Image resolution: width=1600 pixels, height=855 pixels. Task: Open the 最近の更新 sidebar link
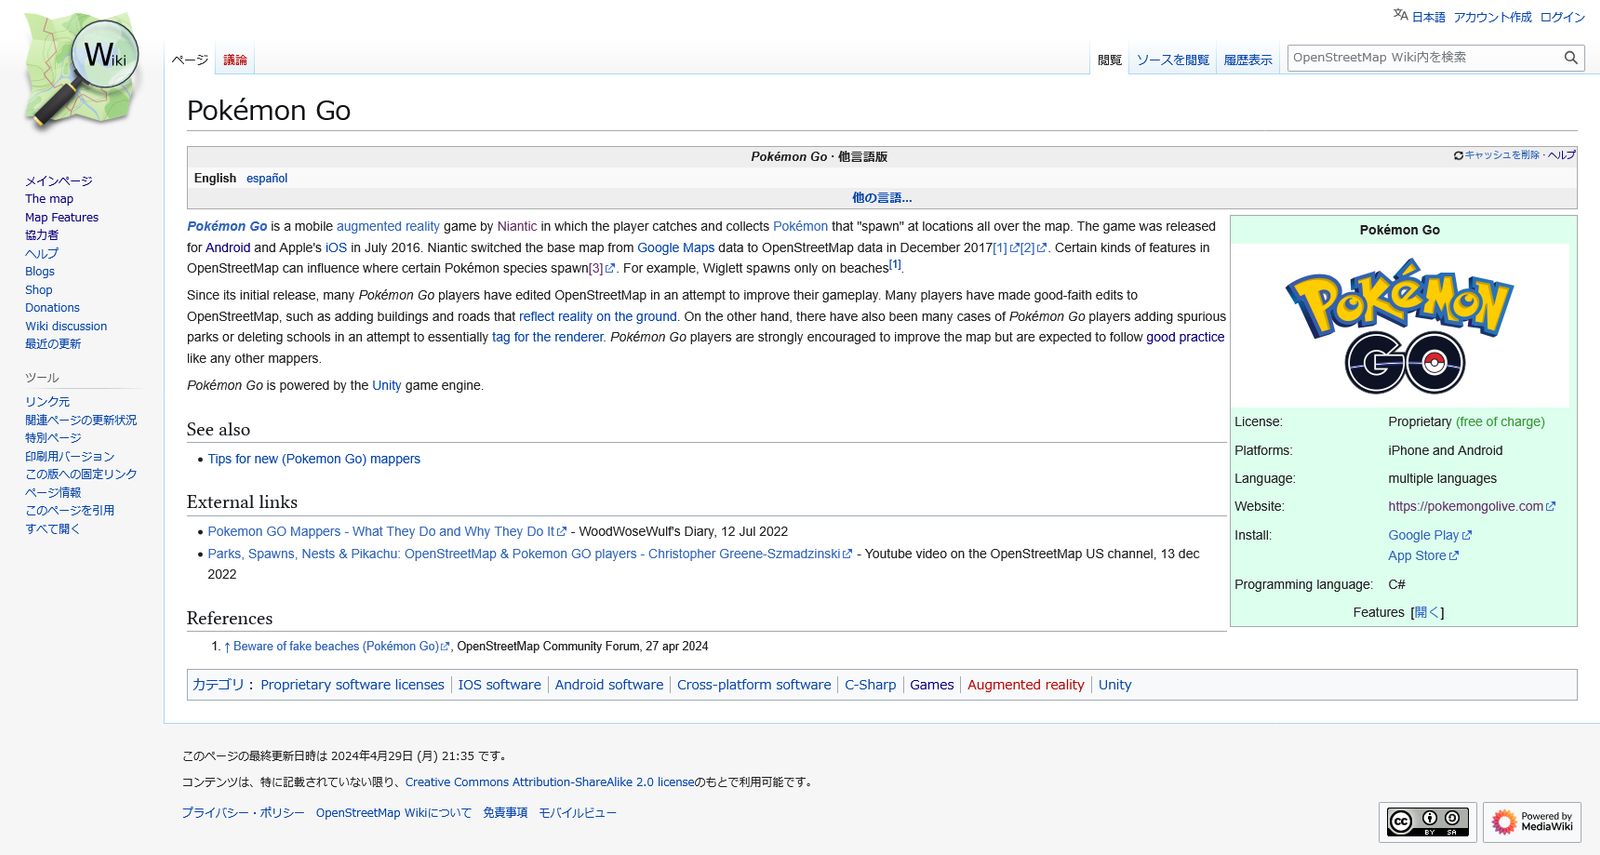point(53,344)
